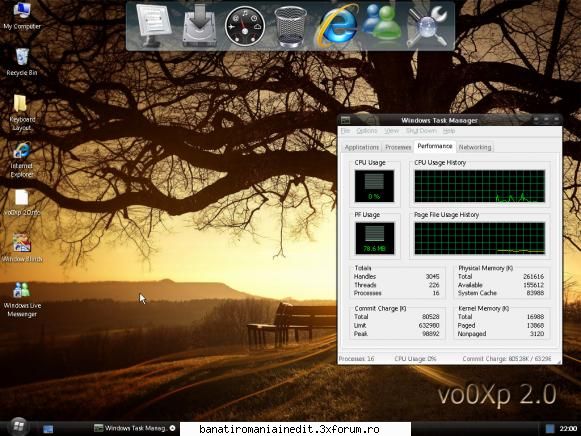This screenshot has width=581, height=436.
Task: Click status bar Processes: 16 entry
Action: tap(356, 359)
